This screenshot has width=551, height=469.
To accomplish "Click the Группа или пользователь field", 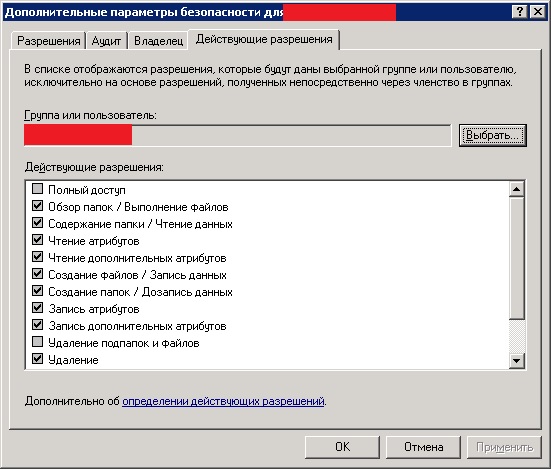I will tap(238, 135).
